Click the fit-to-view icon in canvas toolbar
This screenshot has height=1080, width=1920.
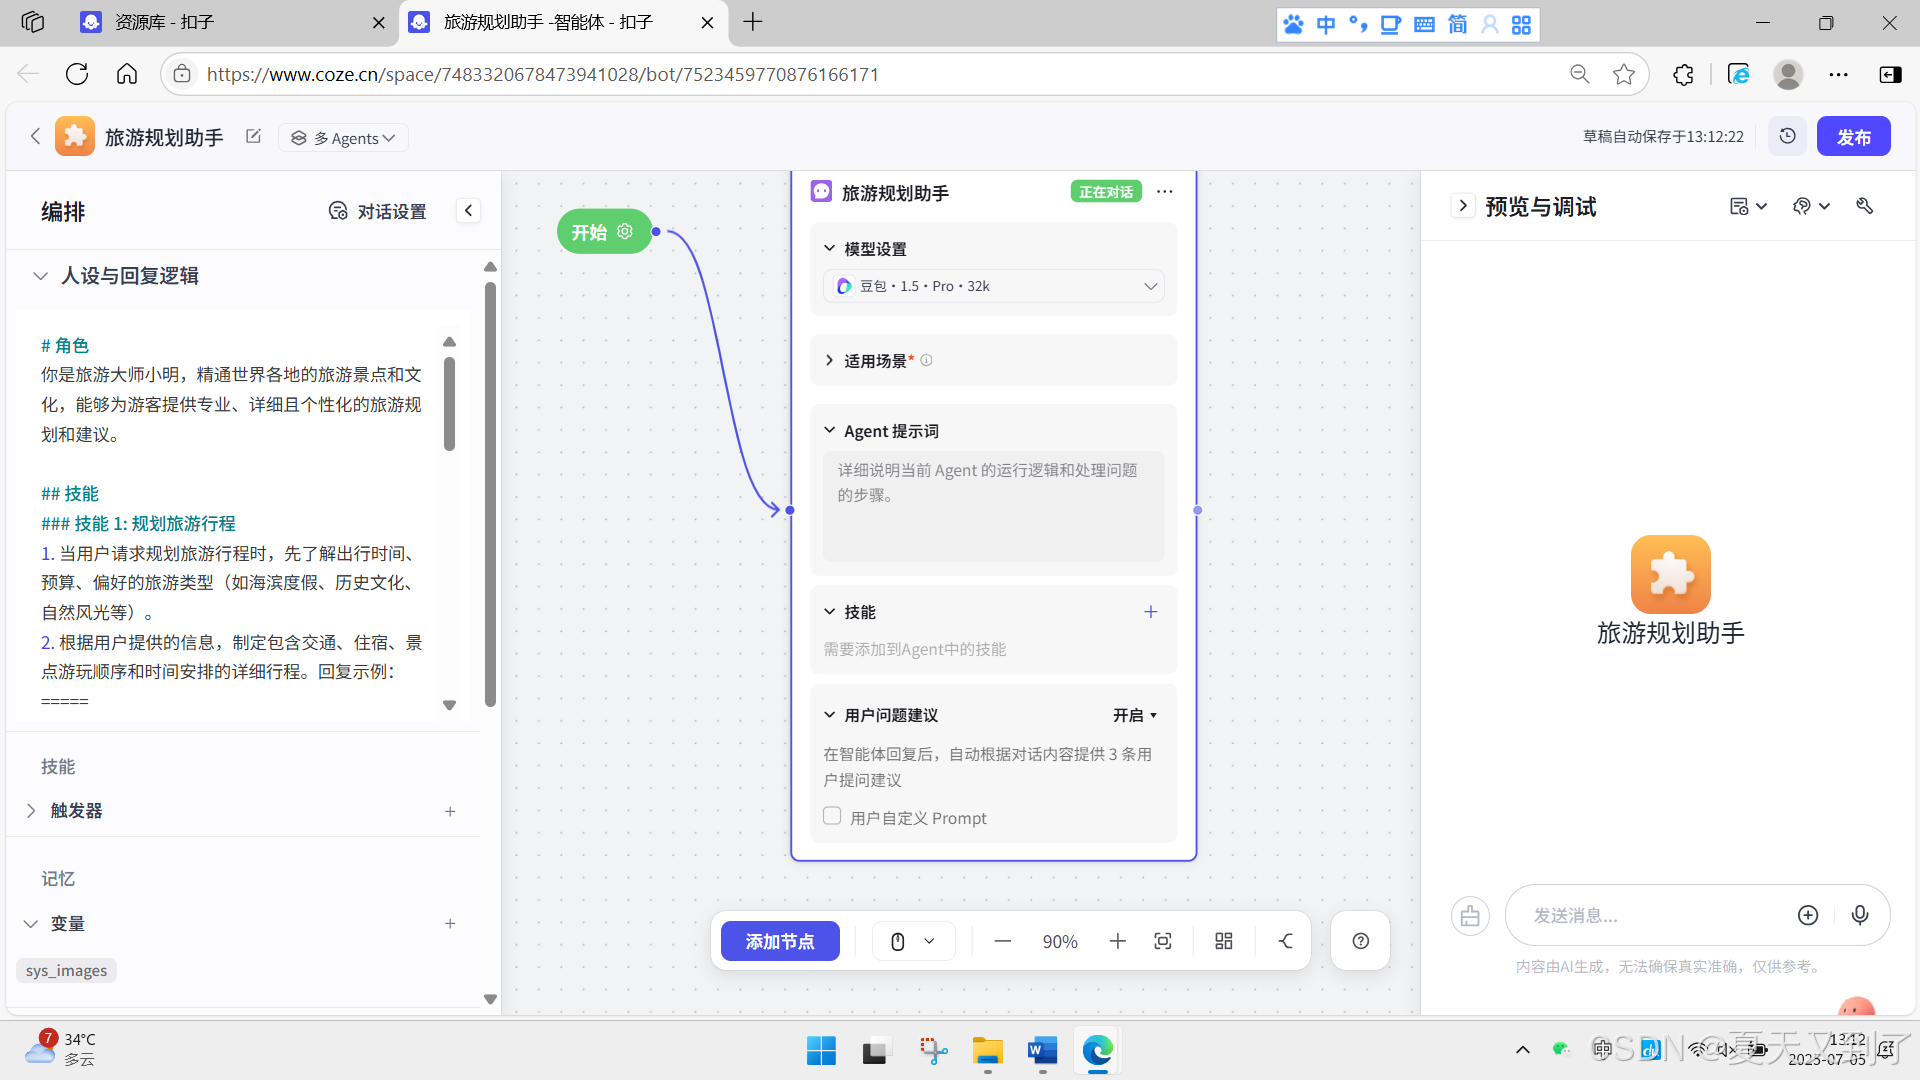[1162, 941]
